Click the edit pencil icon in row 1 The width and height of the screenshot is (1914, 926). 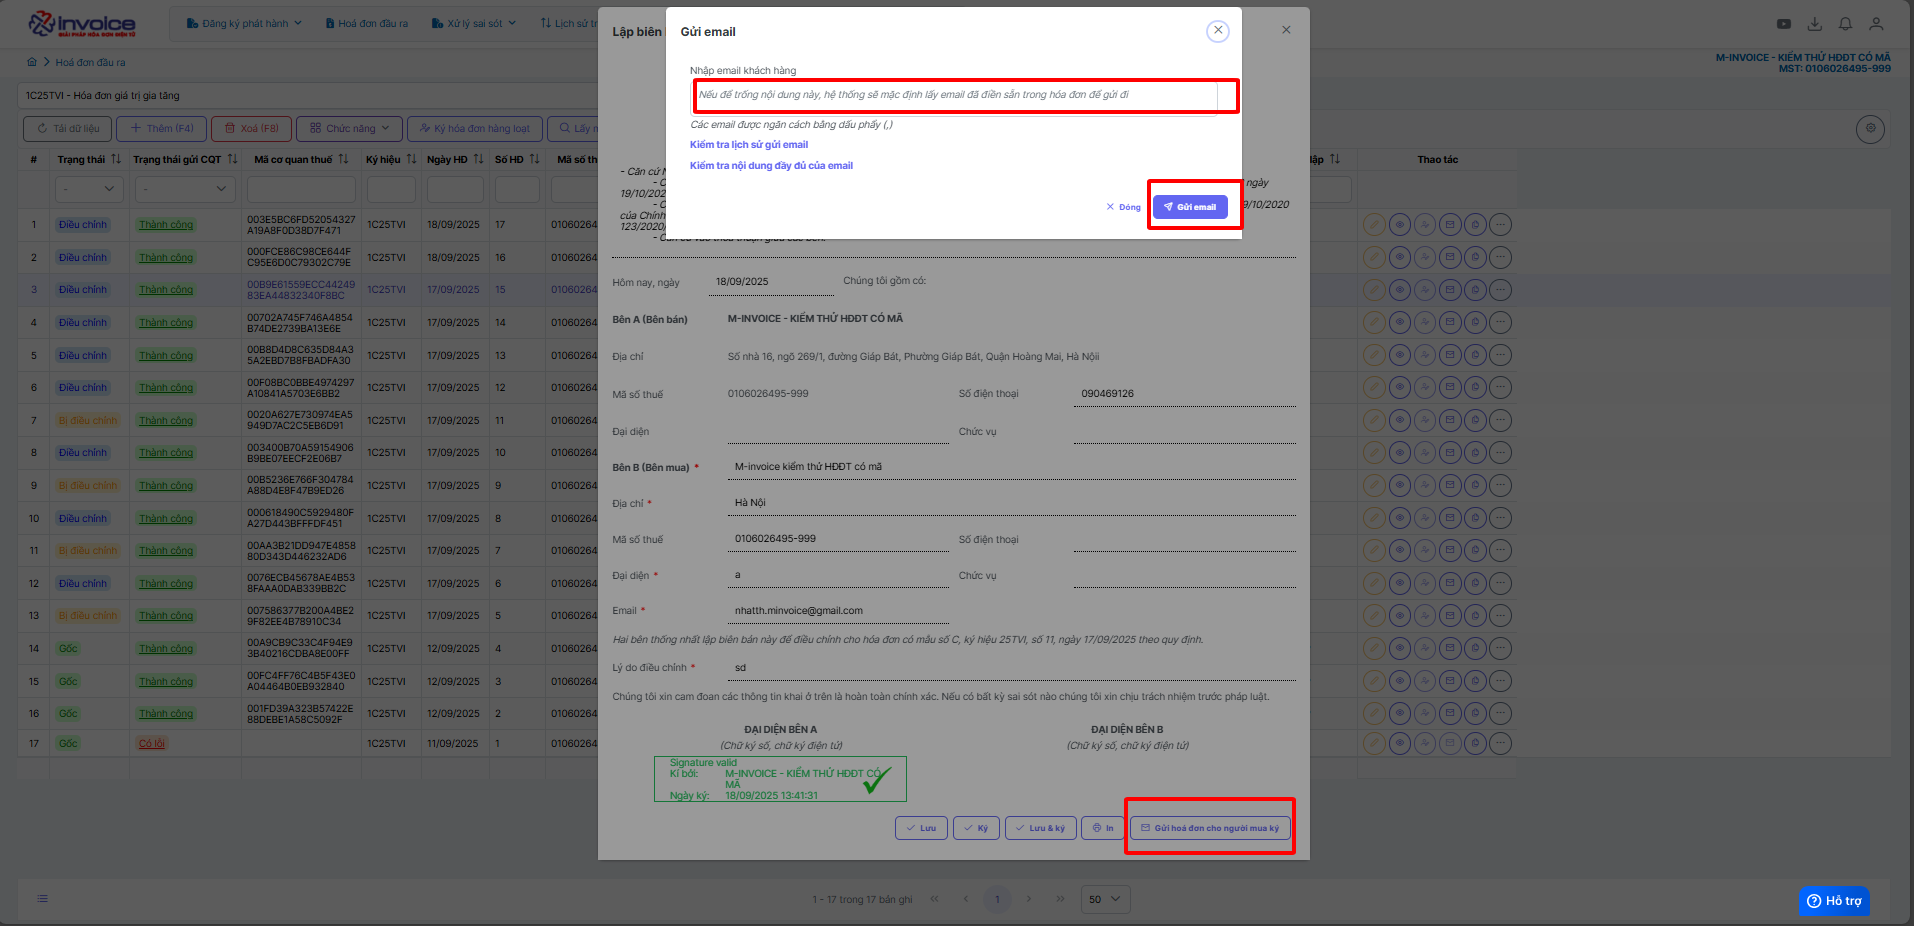point(1375,225)
